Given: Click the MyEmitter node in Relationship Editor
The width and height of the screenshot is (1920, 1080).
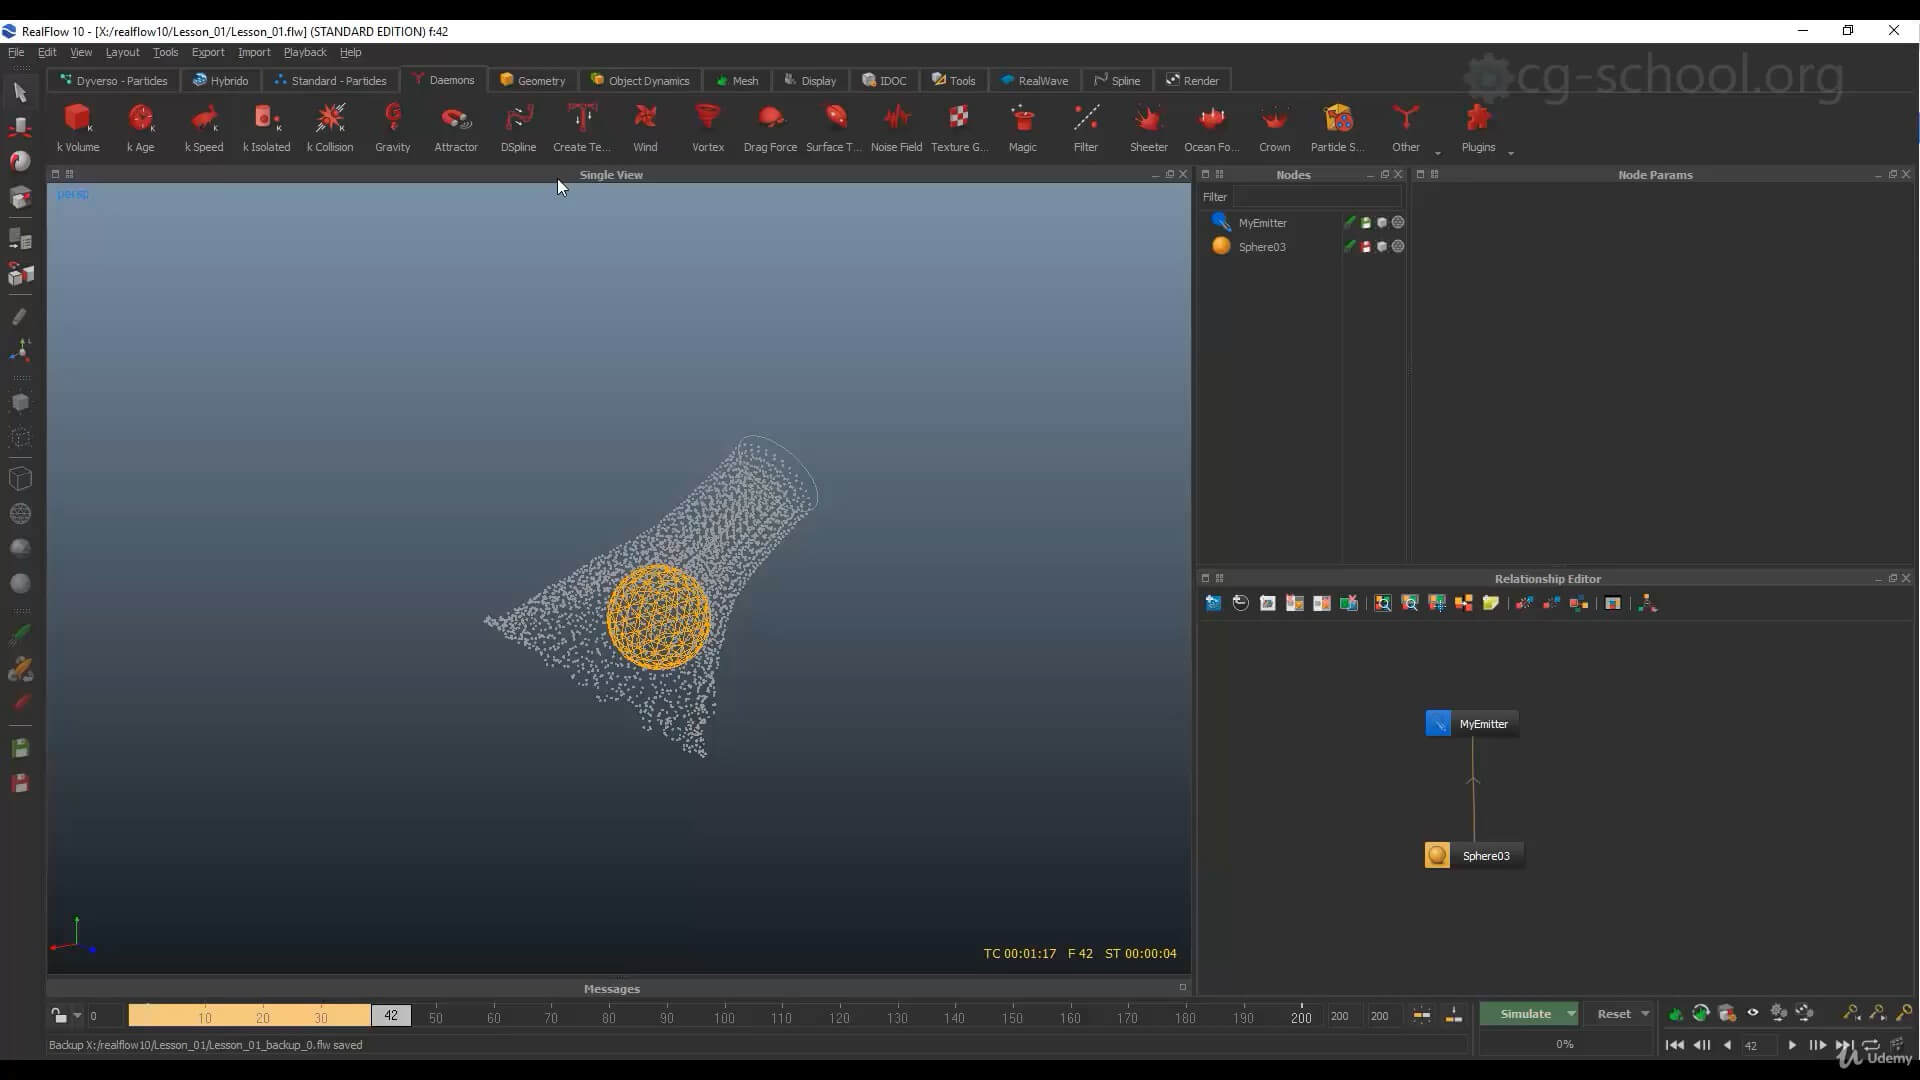Looking at the screenshot, I should pyautogui.click(x=1472, y=724).
